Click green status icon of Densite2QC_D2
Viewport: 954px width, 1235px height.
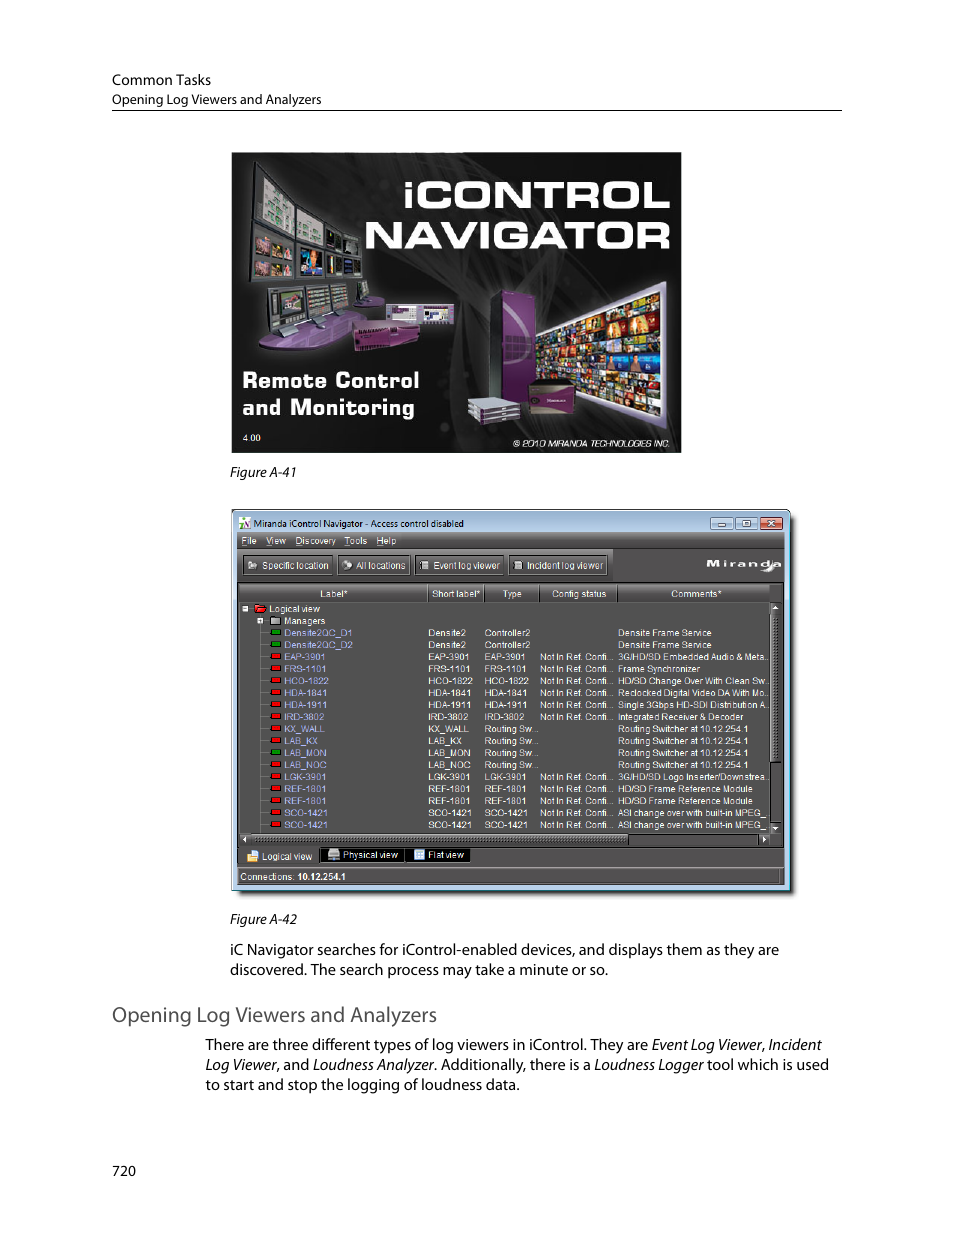click(276, 645)
